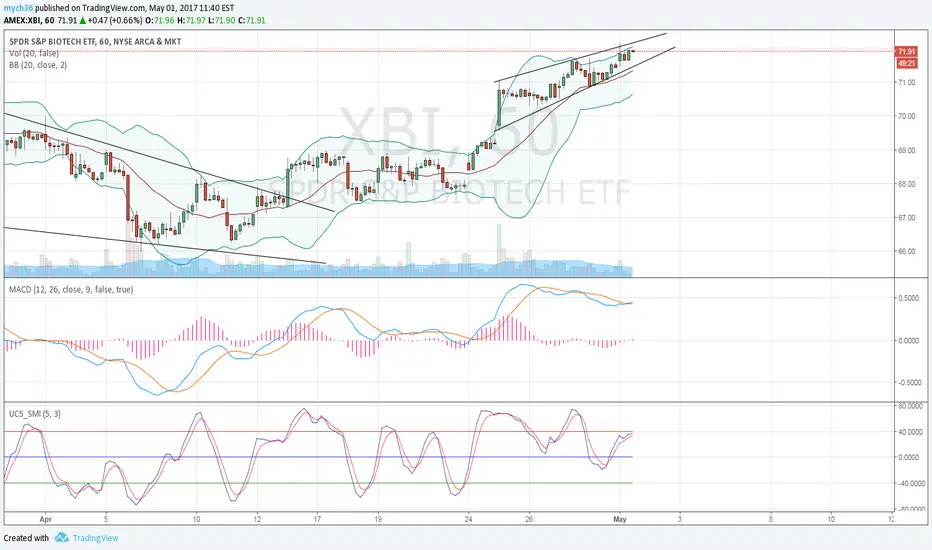Click the mych36 author username
Image resolution: width=932 pixels, height=550 pixels.
18,8
